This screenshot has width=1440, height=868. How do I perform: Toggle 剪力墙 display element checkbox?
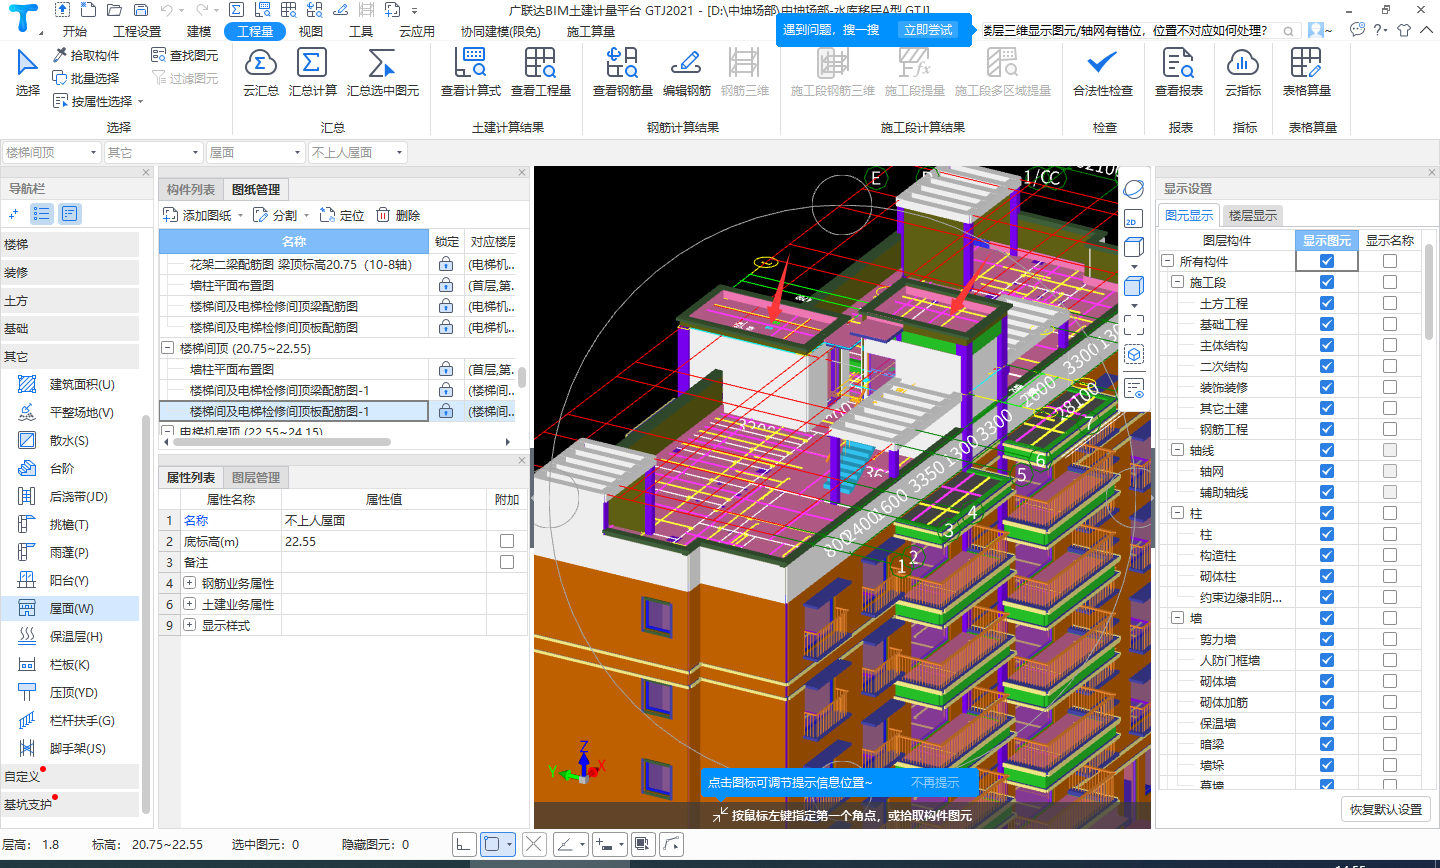(1326, 639)
